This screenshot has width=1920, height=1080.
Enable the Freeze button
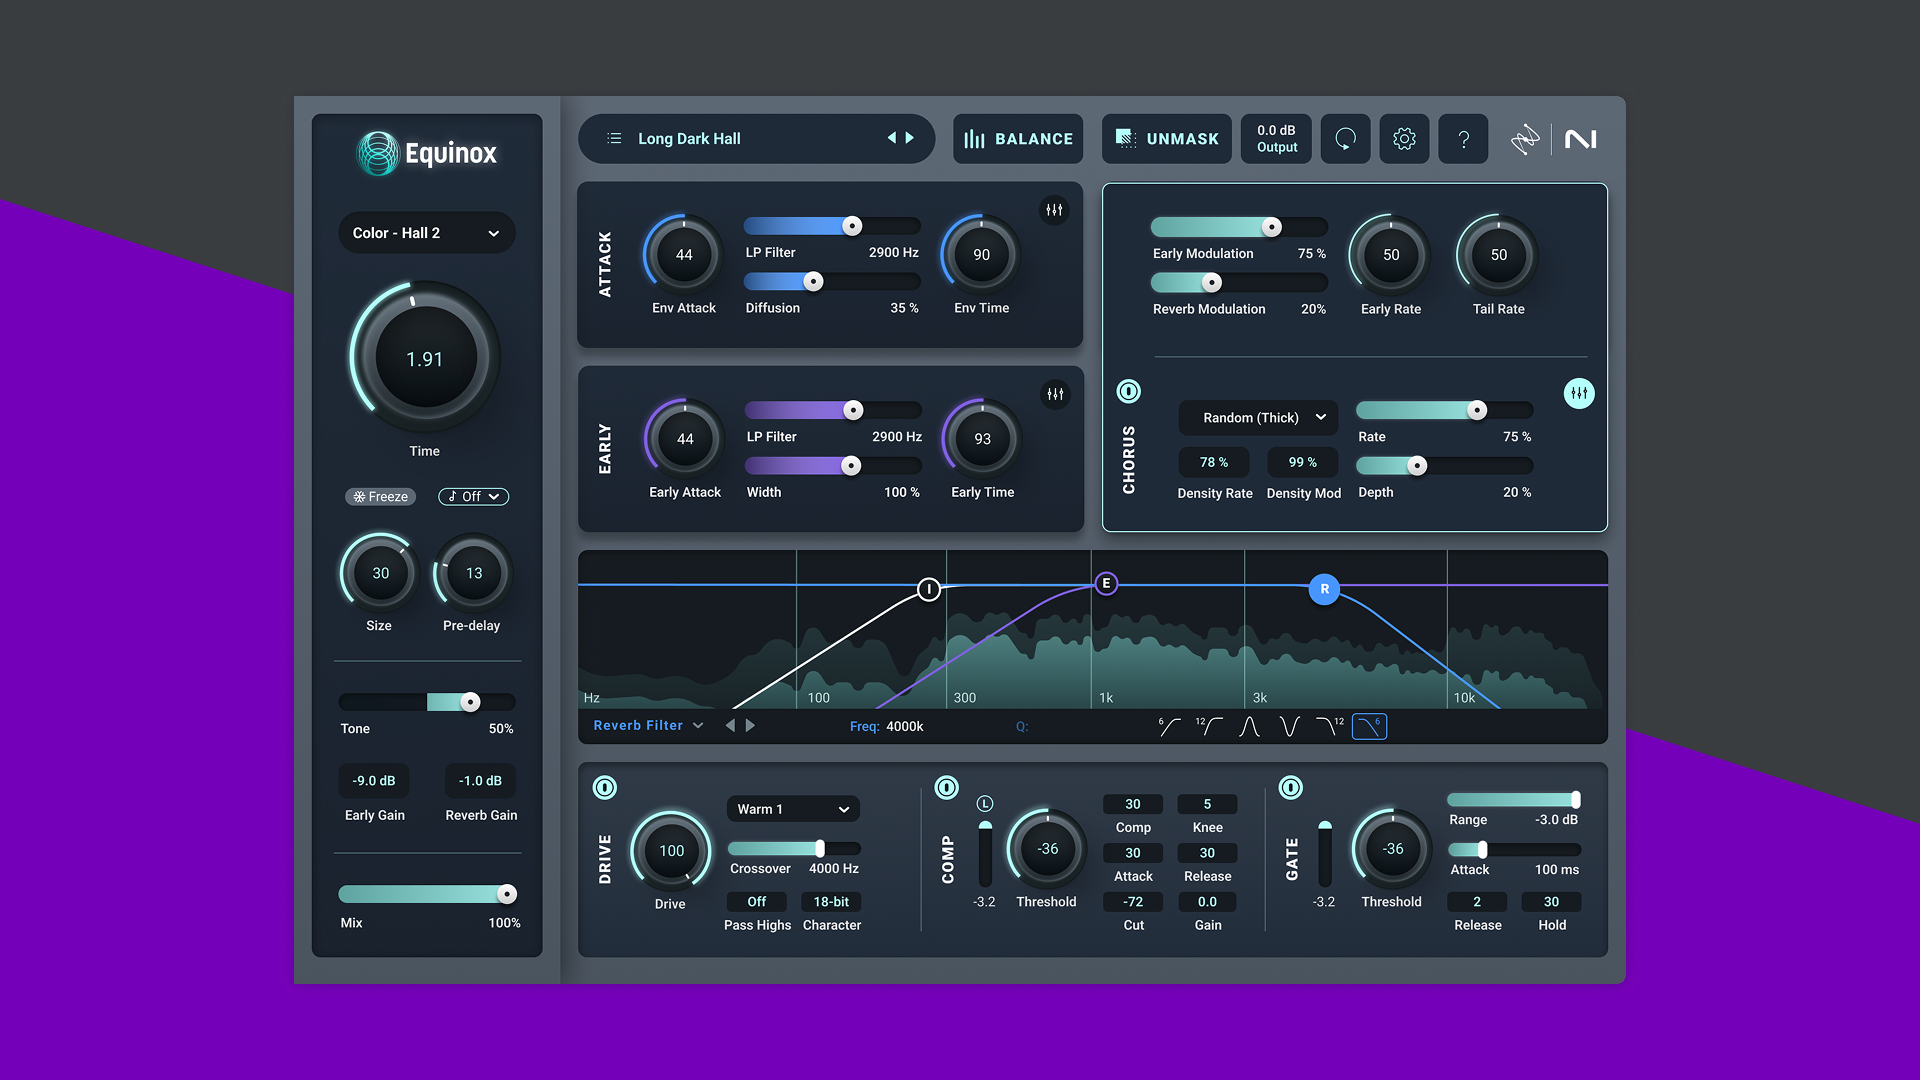click(x=380, y=497)
